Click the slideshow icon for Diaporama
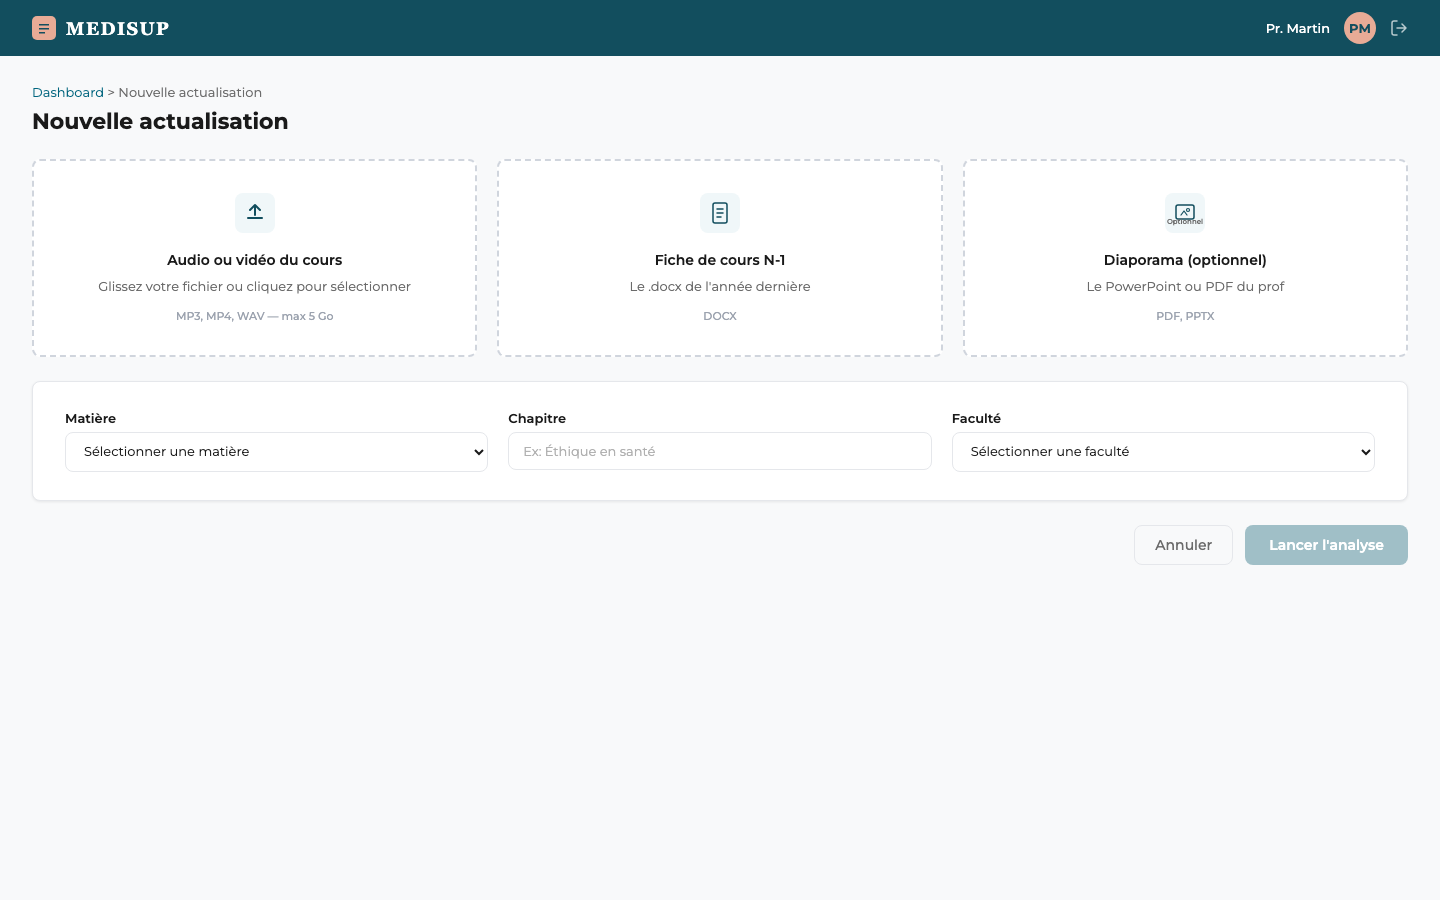The width and height of the screenshot is (1440, 900). (1185, 212)
